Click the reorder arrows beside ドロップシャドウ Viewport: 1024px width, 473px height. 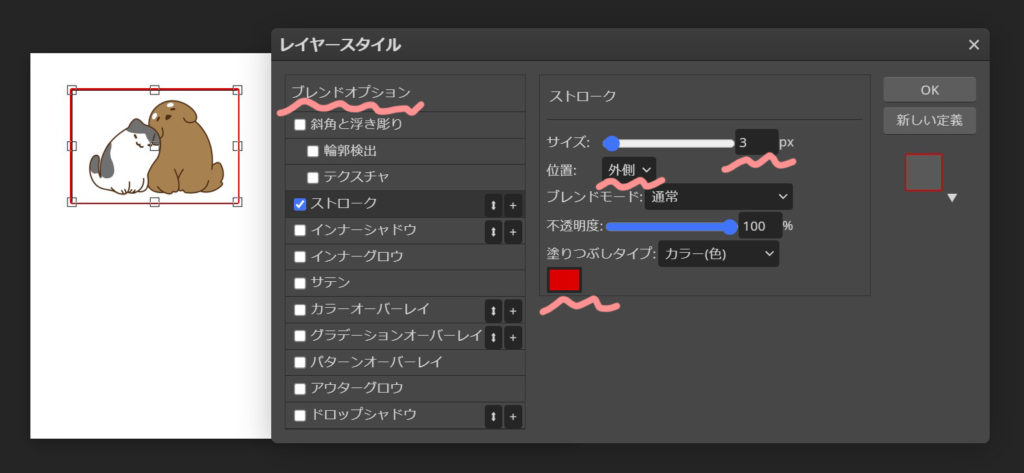tap(493, 416)
